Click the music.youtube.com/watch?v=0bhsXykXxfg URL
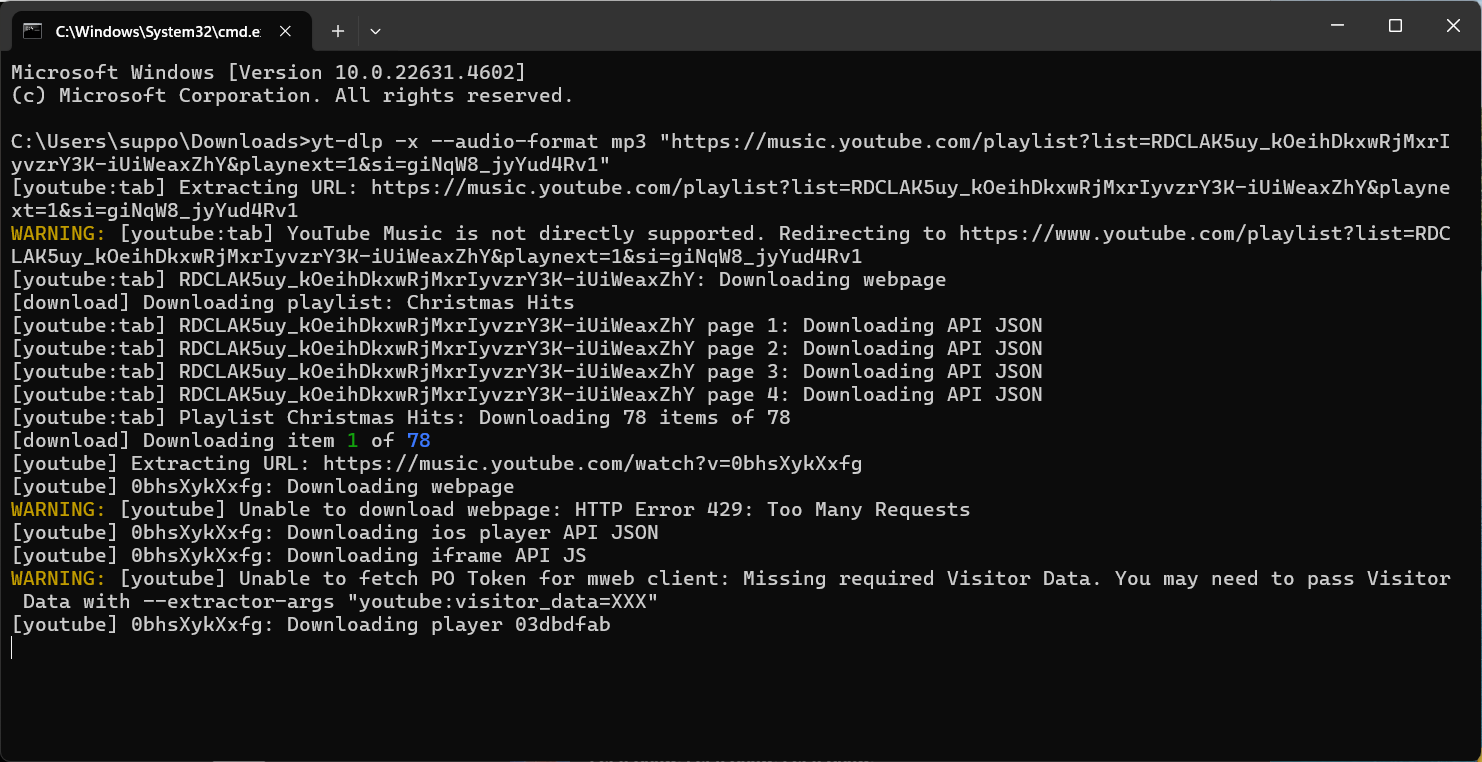Viewport: 1482px width, 762px height. [x=592, y=463]
